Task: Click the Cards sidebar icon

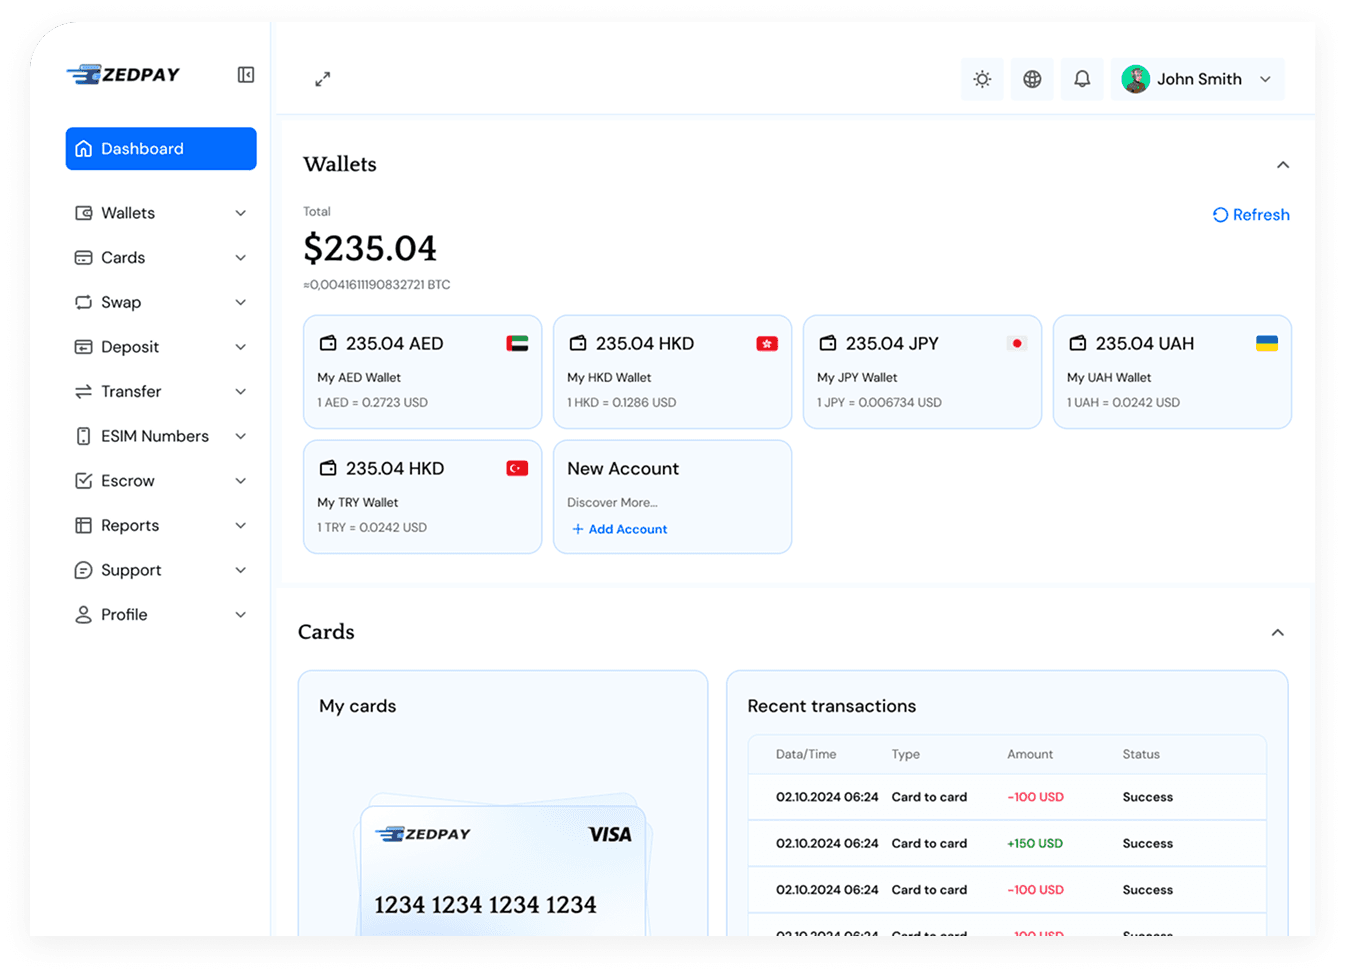Action: (x=84, y=258)
